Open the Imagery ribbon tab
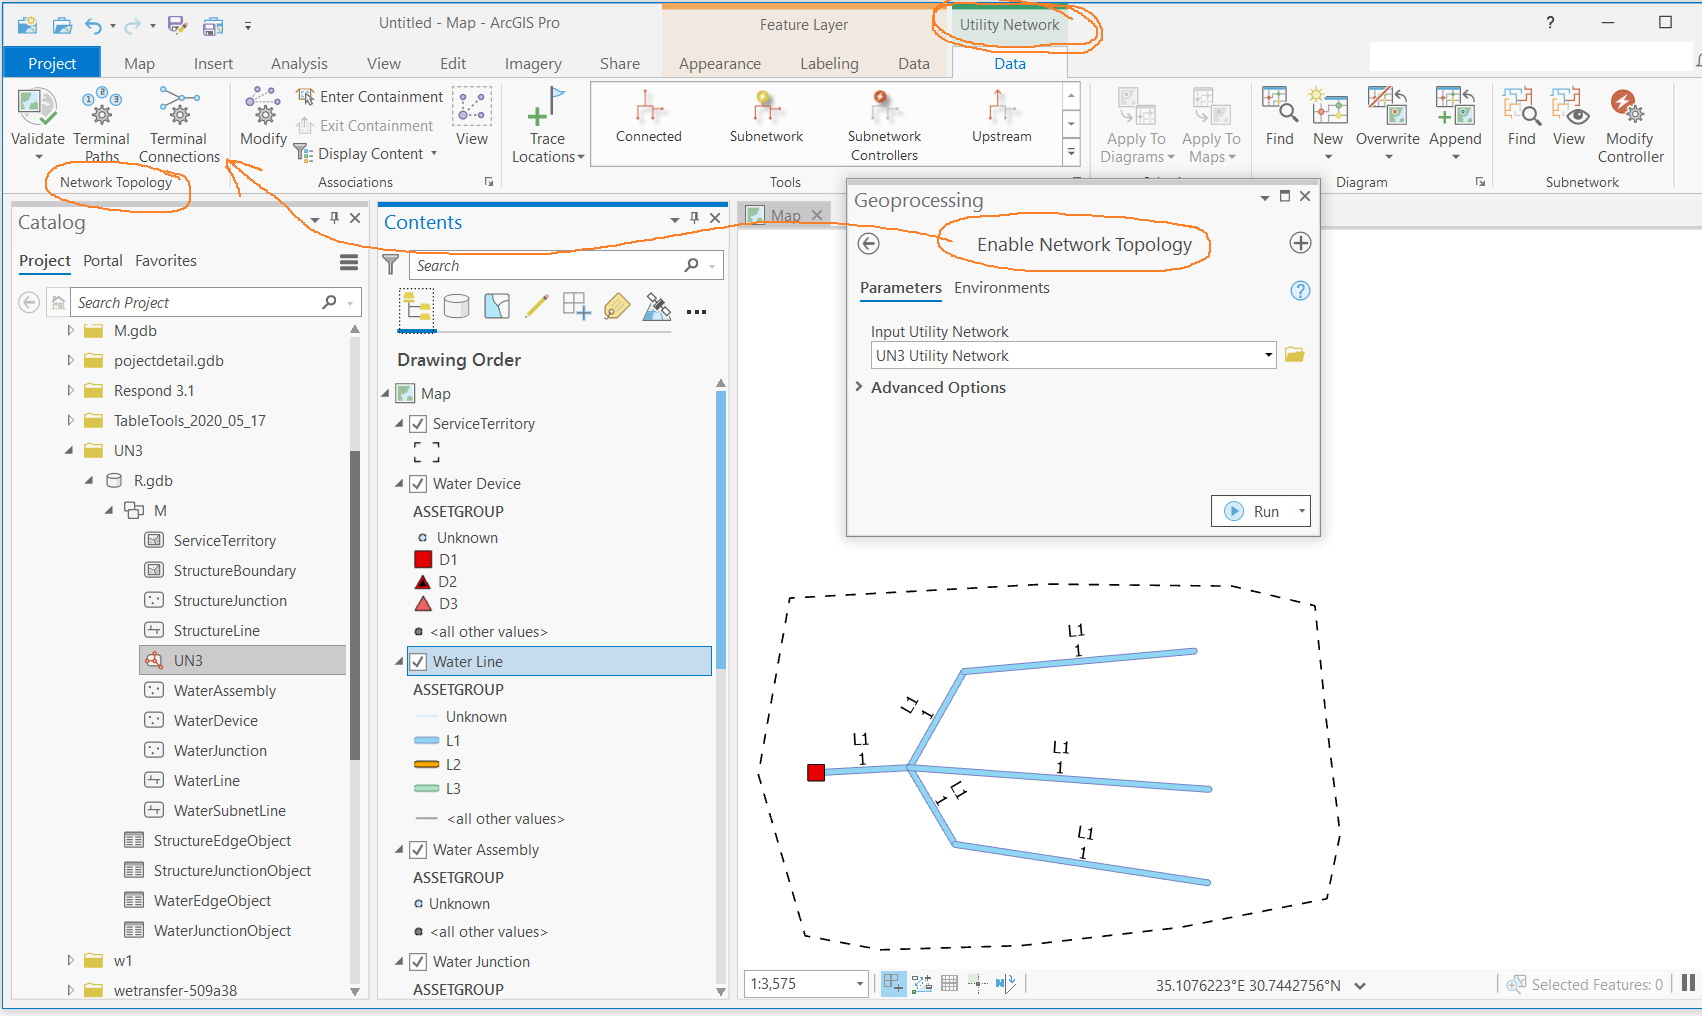Screen dimensions: 1702x1016 (x=533, y=63)
